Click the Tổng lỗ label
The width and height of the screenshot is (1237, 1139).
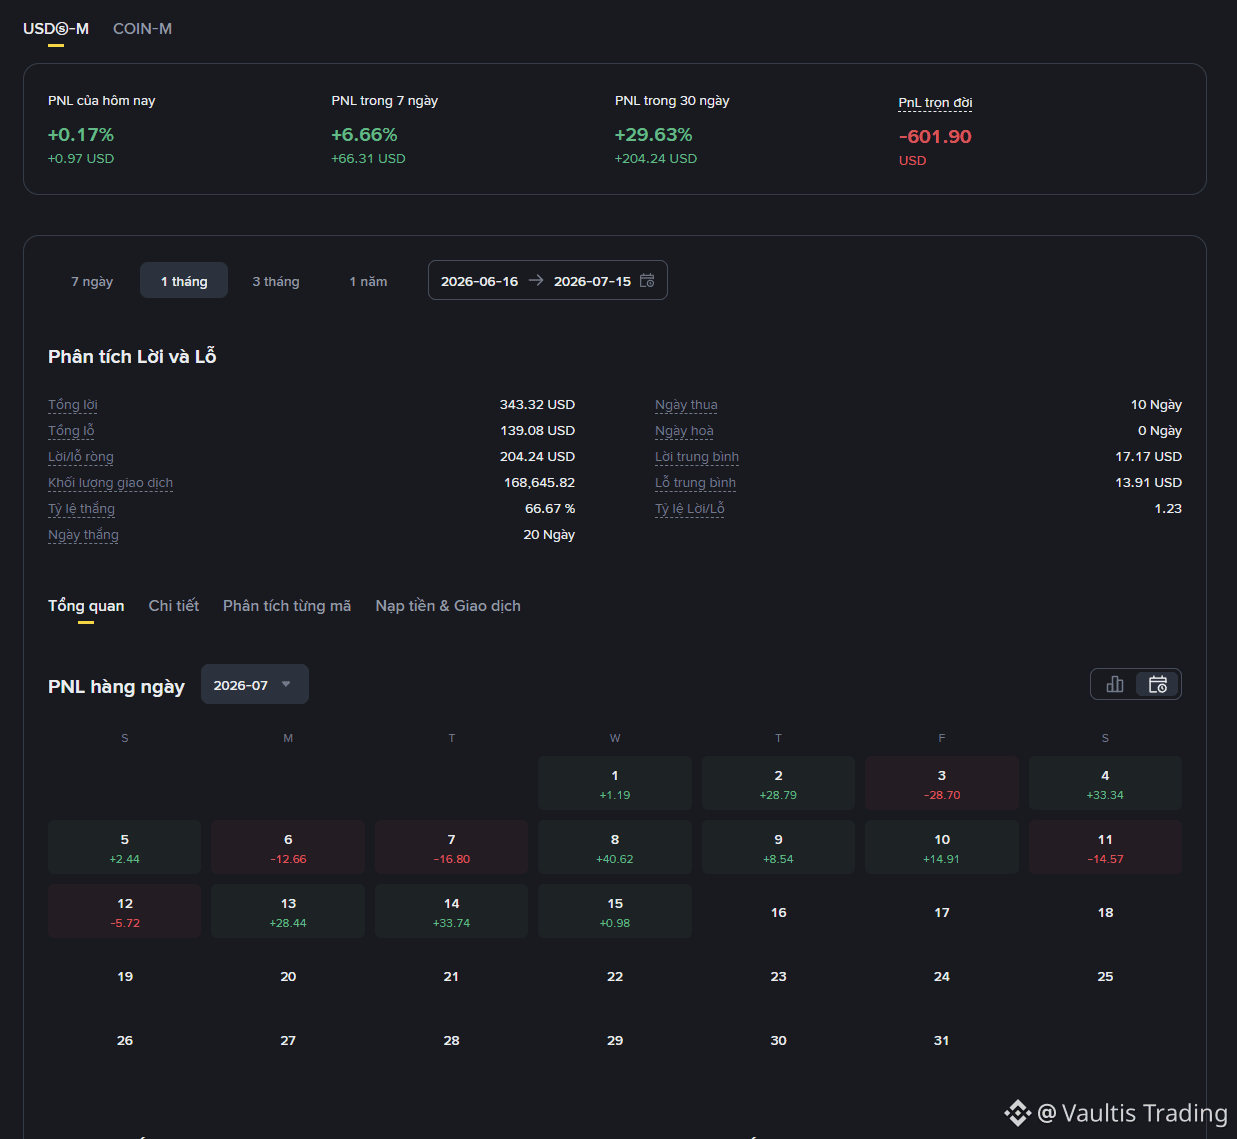[x=71, y=431]
